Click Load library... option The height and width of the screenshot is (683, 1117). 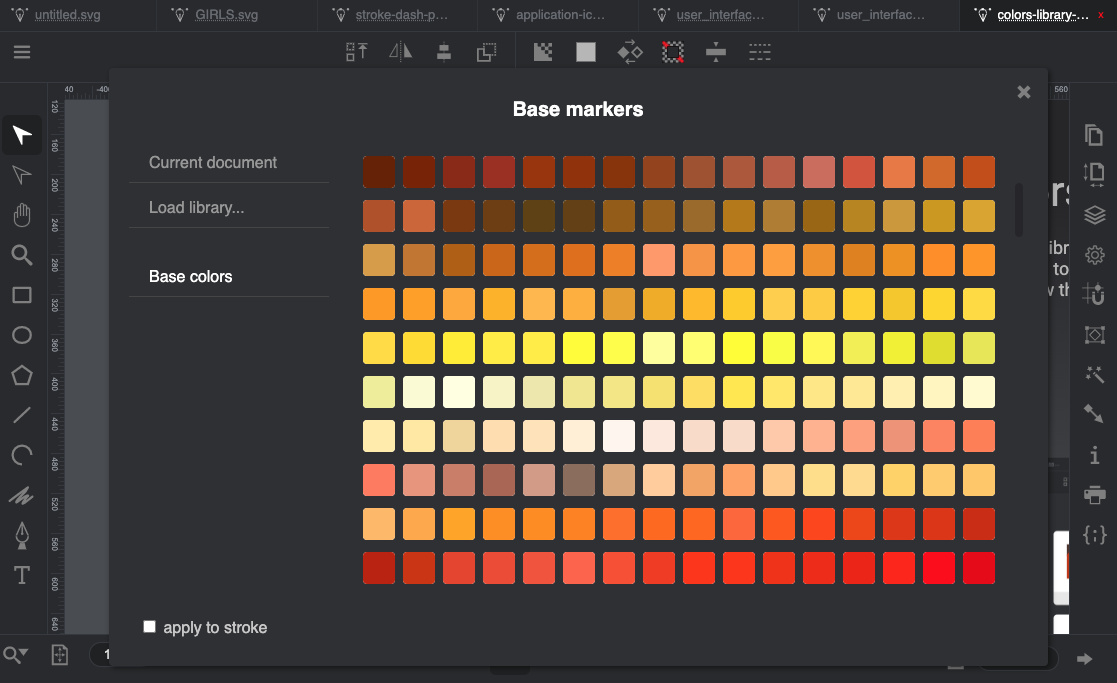click(x=197, y=207)
